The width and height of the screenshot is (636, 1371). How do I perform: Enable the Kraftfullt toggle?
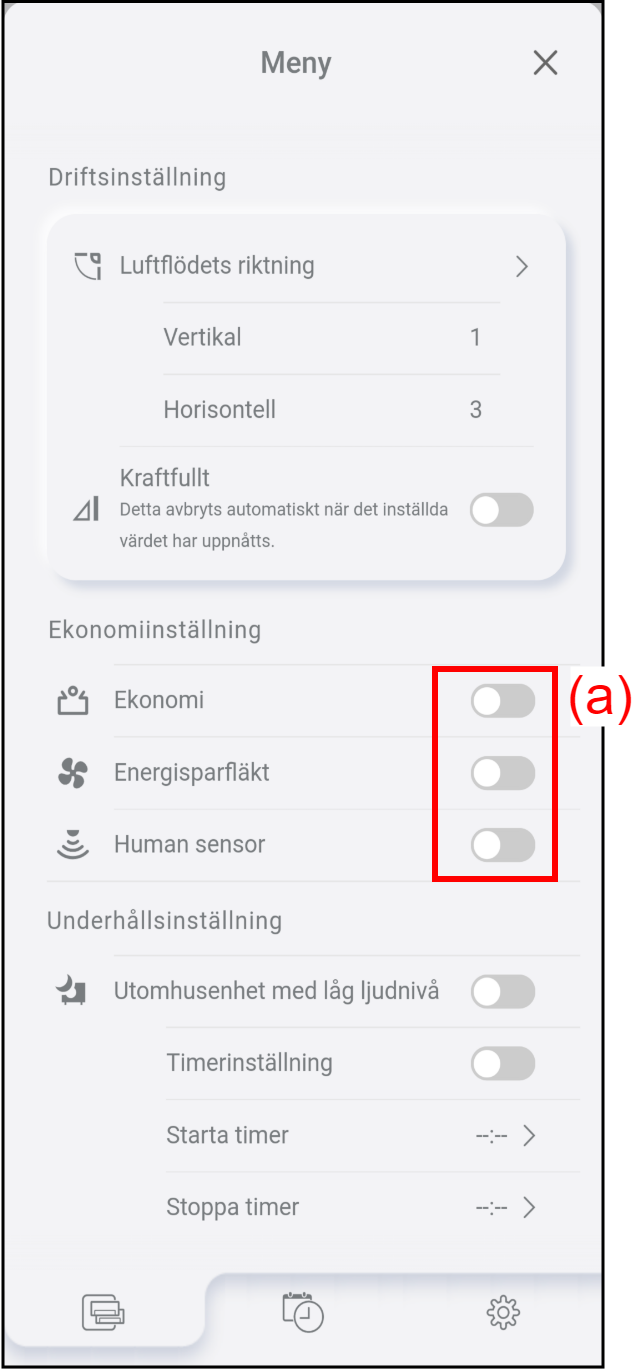[502, 510]
